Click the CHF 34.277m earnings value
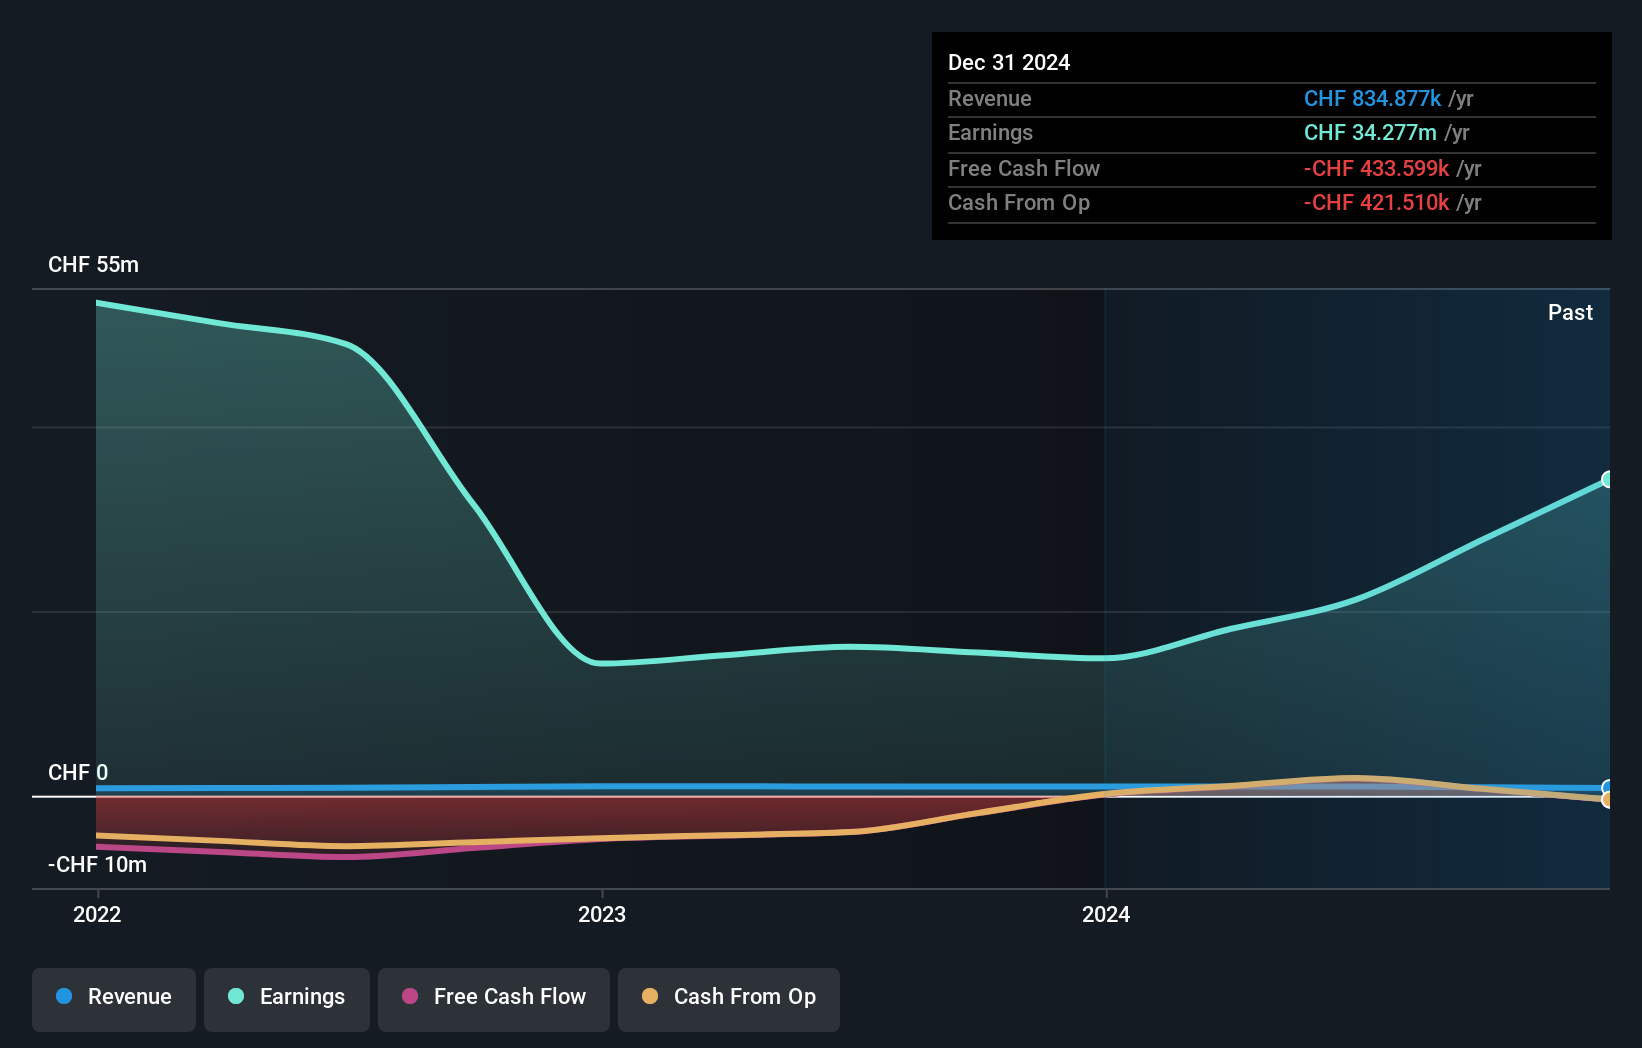The image size is (1642, 1048). coord(1370,133)
